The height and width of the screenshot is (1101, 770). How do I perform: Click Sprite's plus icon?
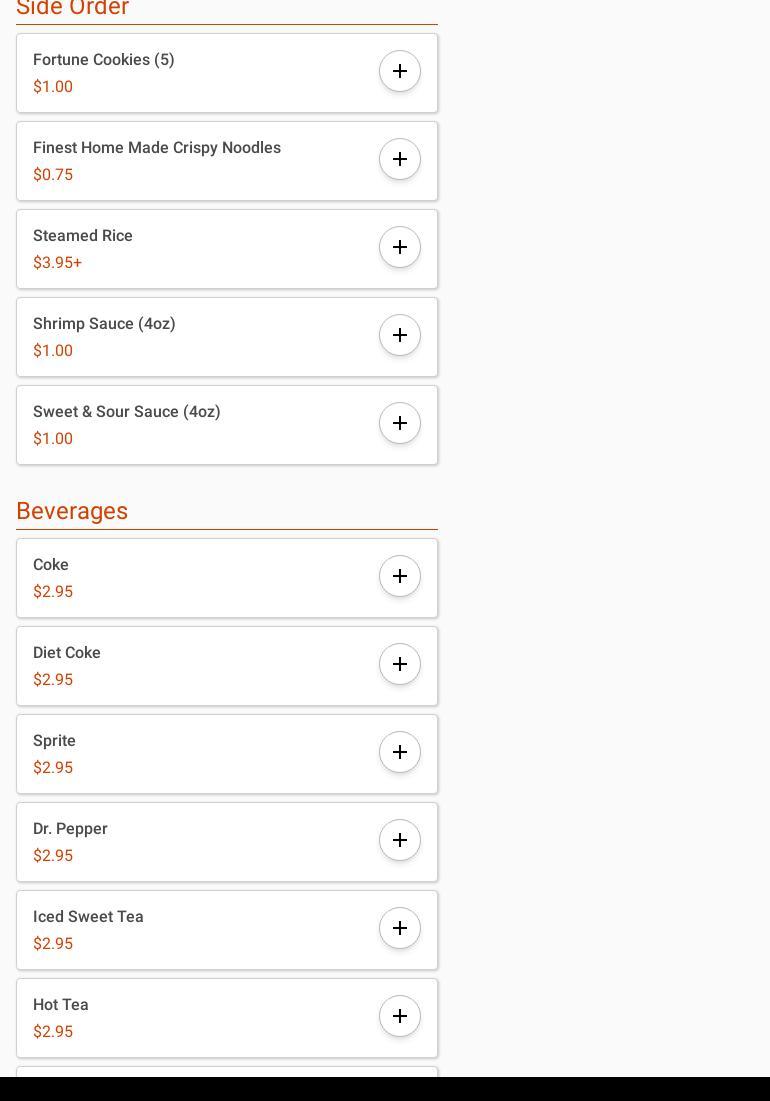click(400, 752)
